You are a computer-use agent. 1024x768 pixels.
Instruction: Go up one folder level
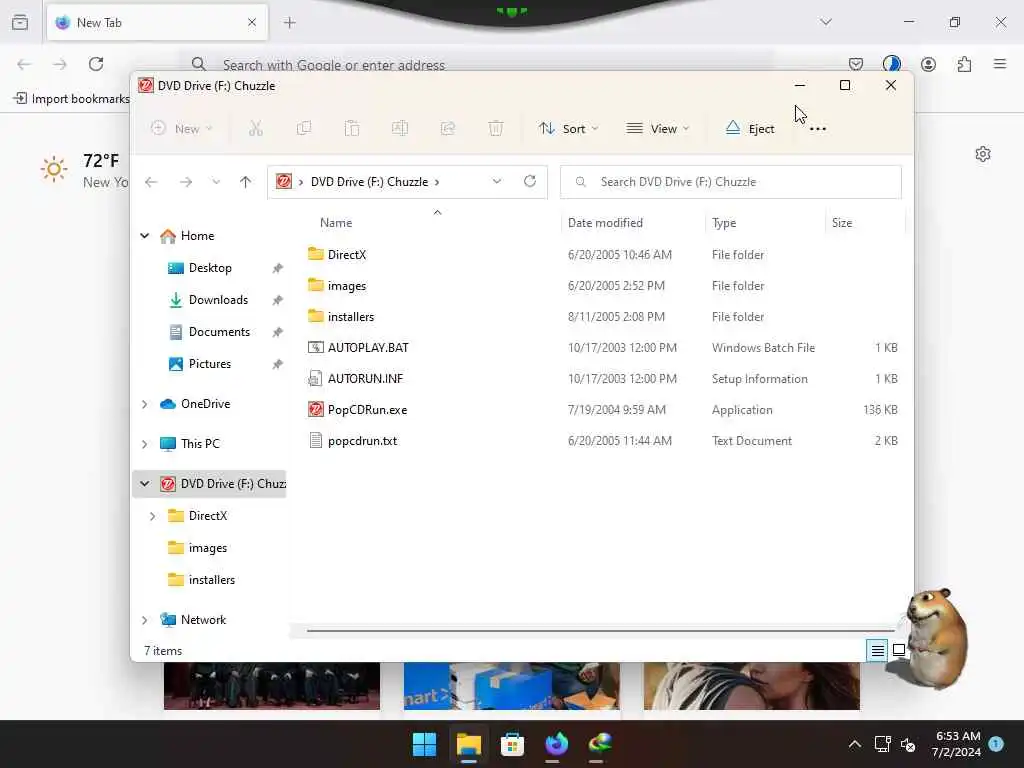tap(245, 182)
